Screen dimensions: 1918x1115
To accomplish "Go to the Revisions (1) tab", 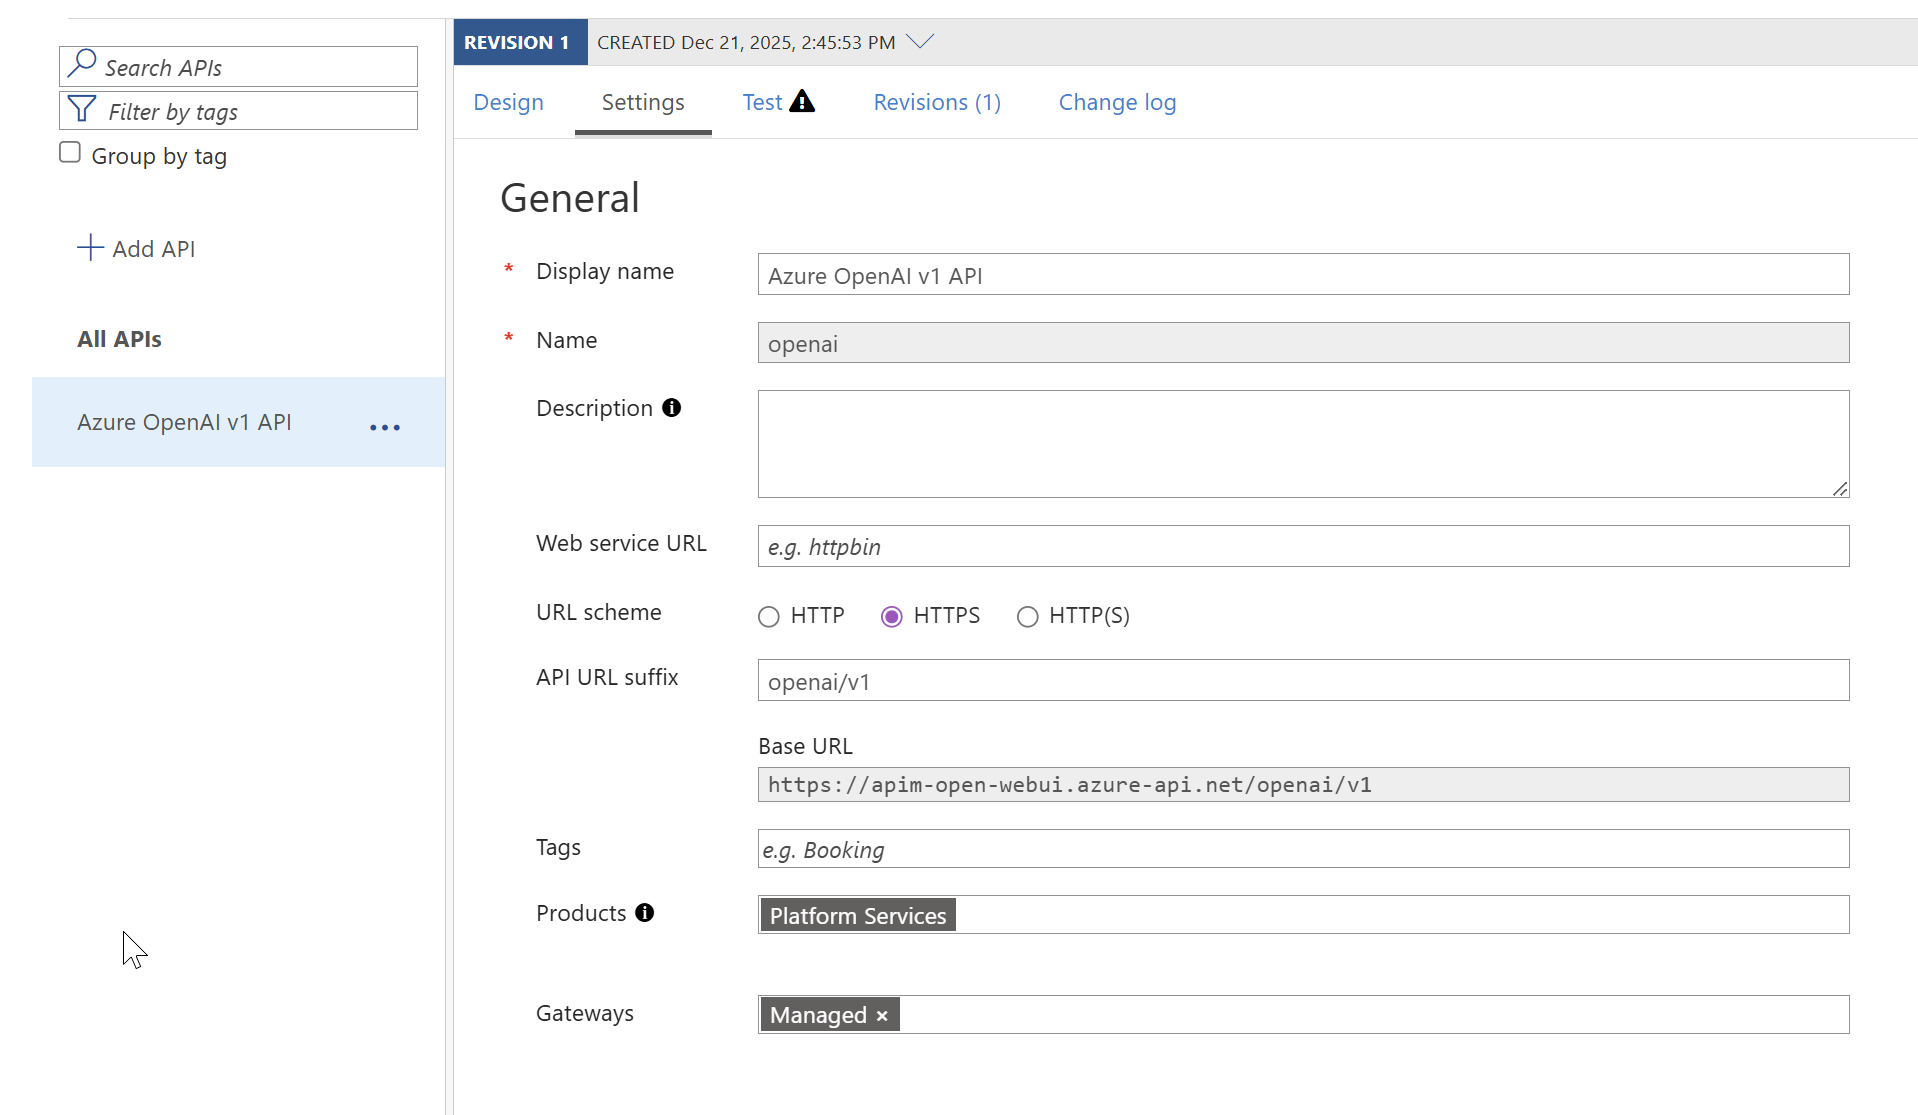I will (x=937, y=102).
